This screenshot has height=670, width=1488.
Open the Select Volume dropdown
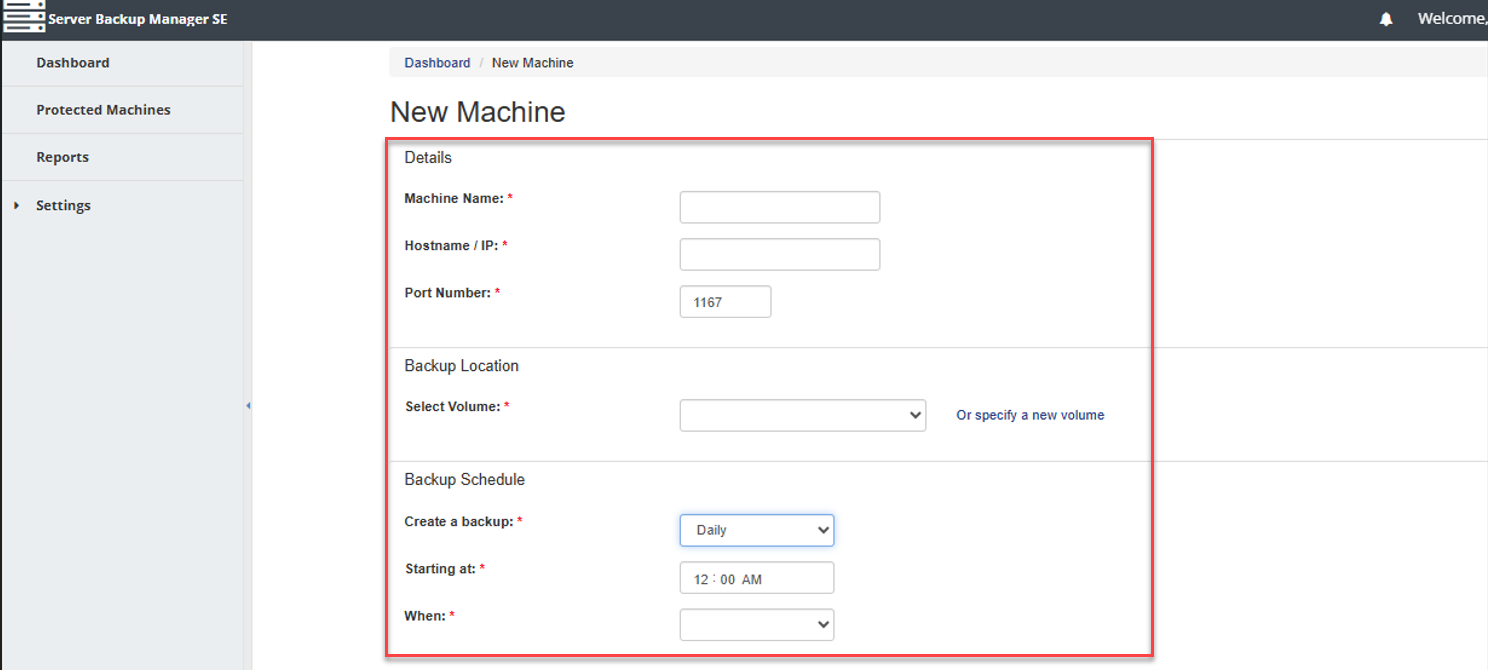803,415
